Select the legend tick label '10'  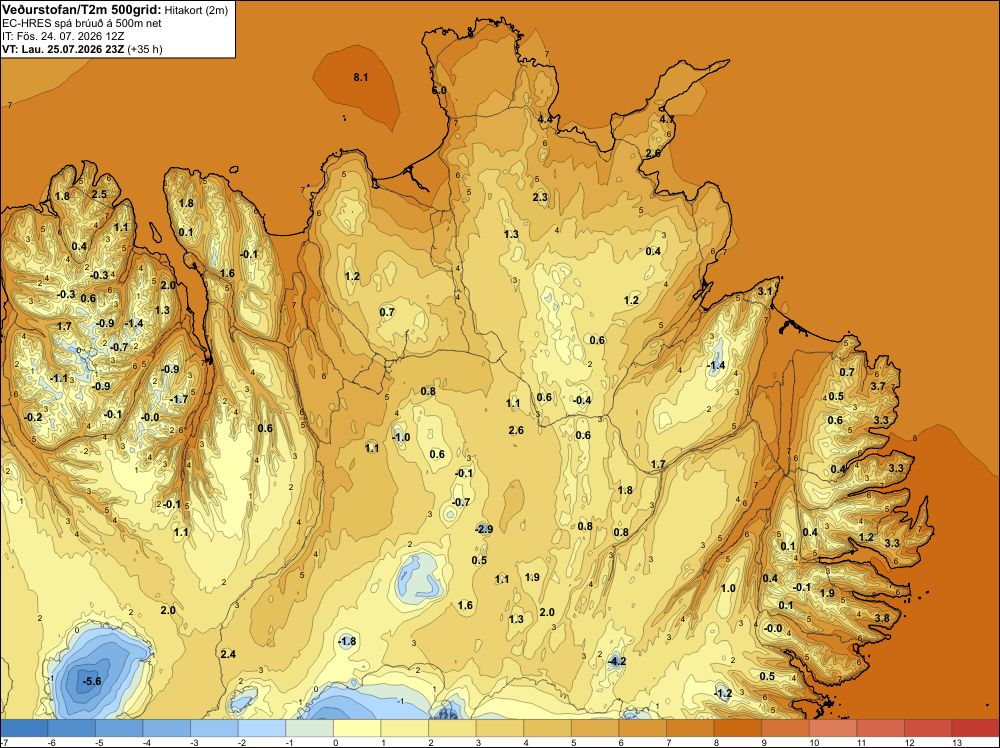pos(814,742)
